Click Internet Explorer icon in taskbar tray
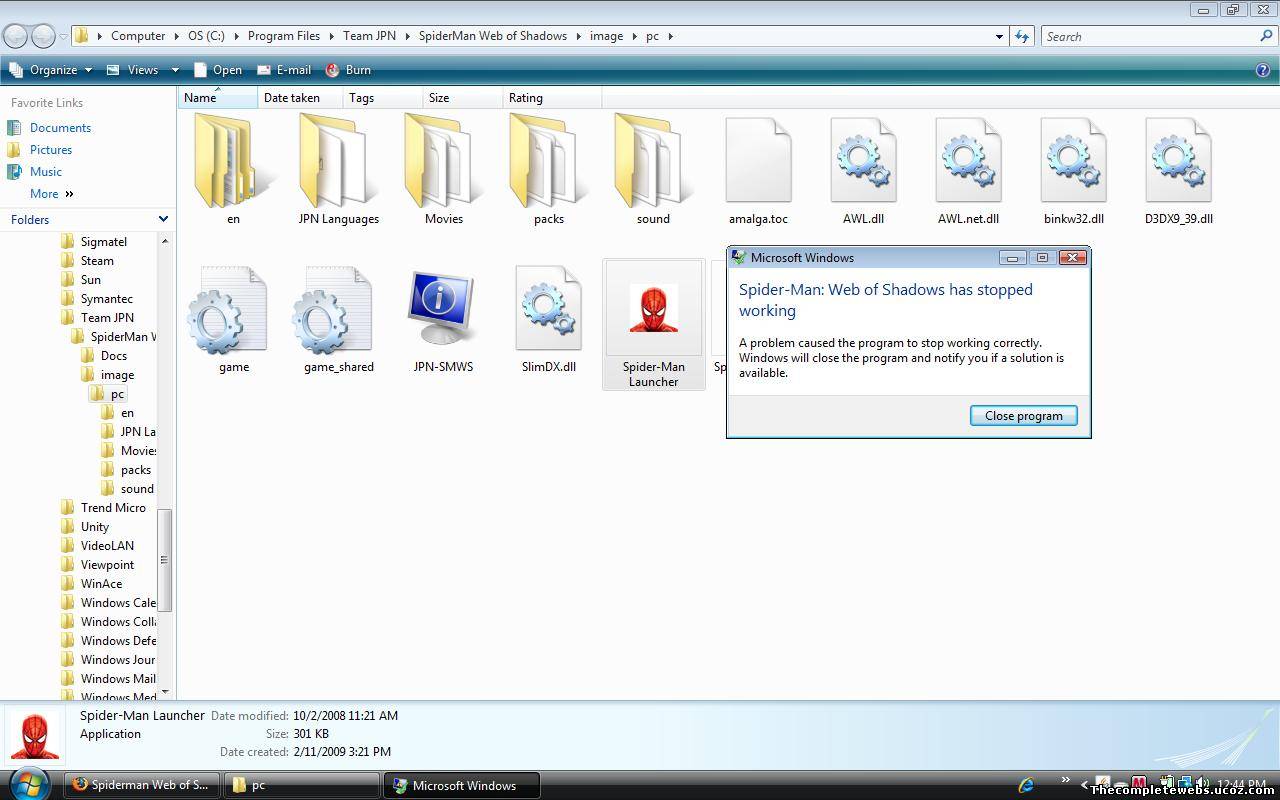Image resolution: width=1280 pixels, height=800 pixels. click(x=1026, y=785)
